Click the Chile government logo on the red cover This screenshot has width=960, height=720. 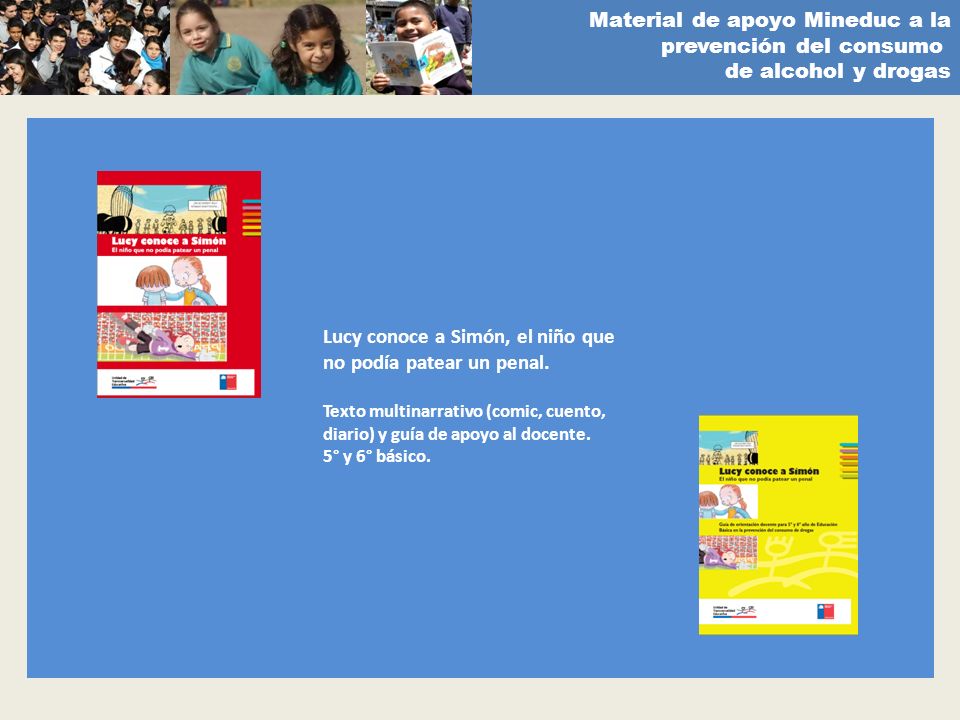(228, 382)
